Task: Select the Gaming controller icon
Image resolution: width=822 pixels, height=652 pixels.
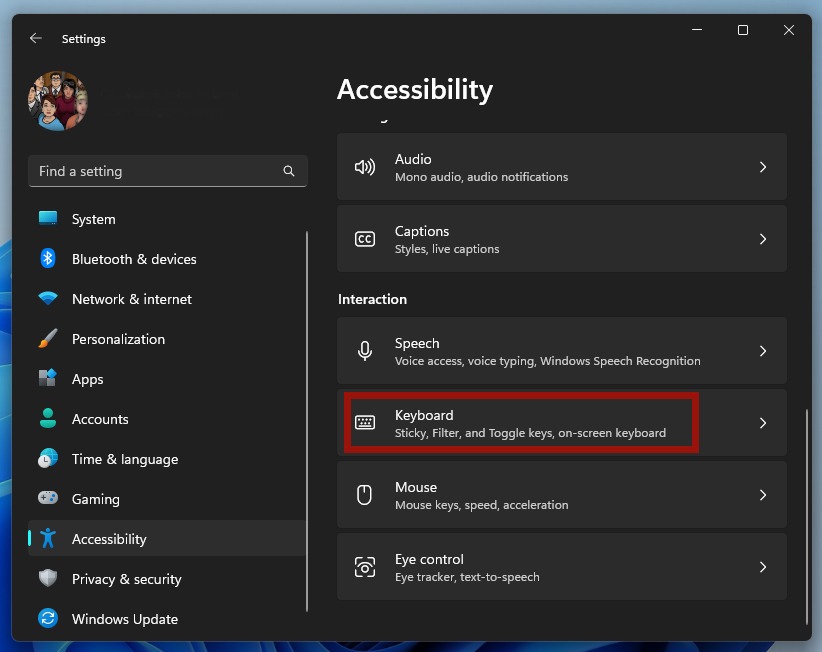Action: coord(54,499)
